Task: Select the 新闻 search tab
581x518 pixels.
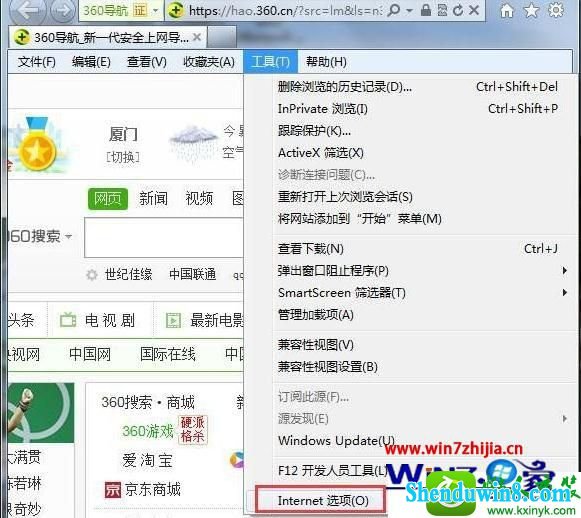Action: [153, 199]
